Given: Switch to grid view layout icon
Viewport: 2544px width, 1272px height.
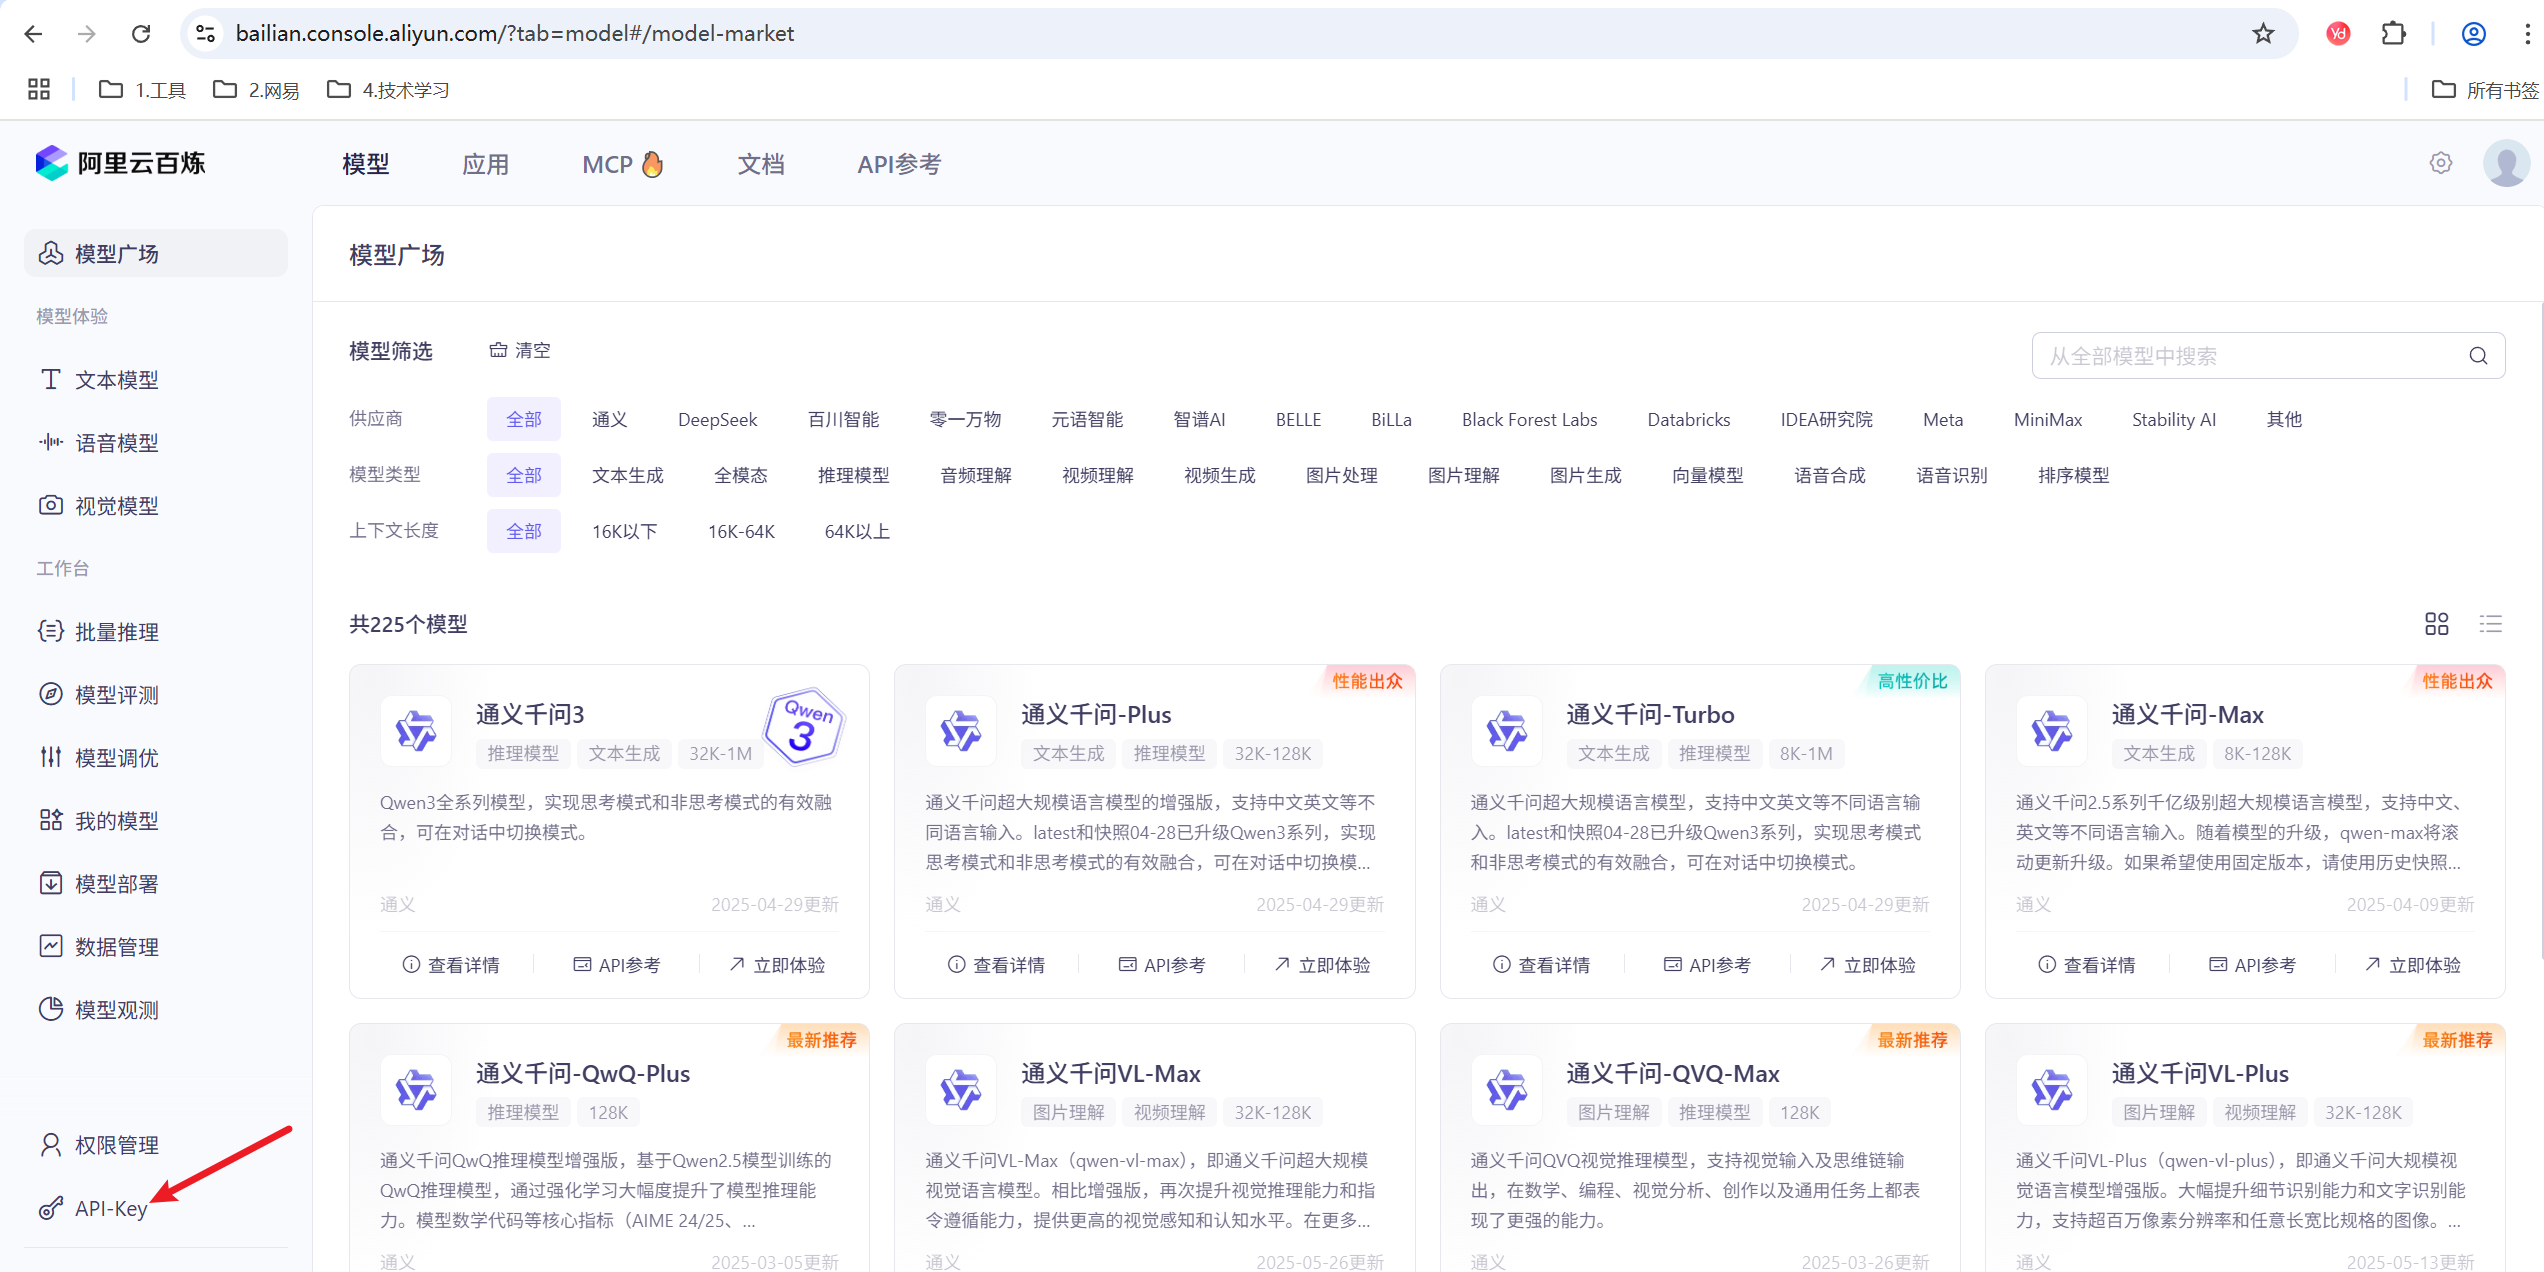Looking at the screenshot, I should click(2437, 624).
